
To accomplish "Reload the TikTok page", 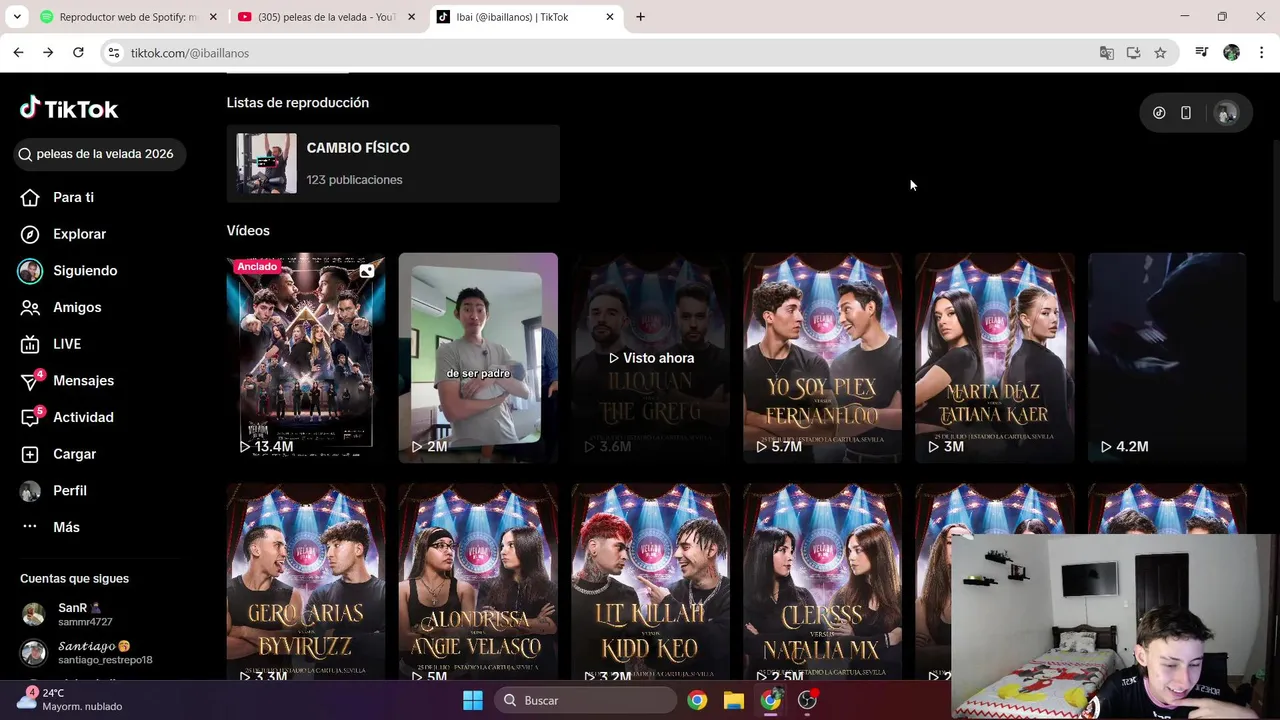I will pyautogui.click(x=78, y=53).
